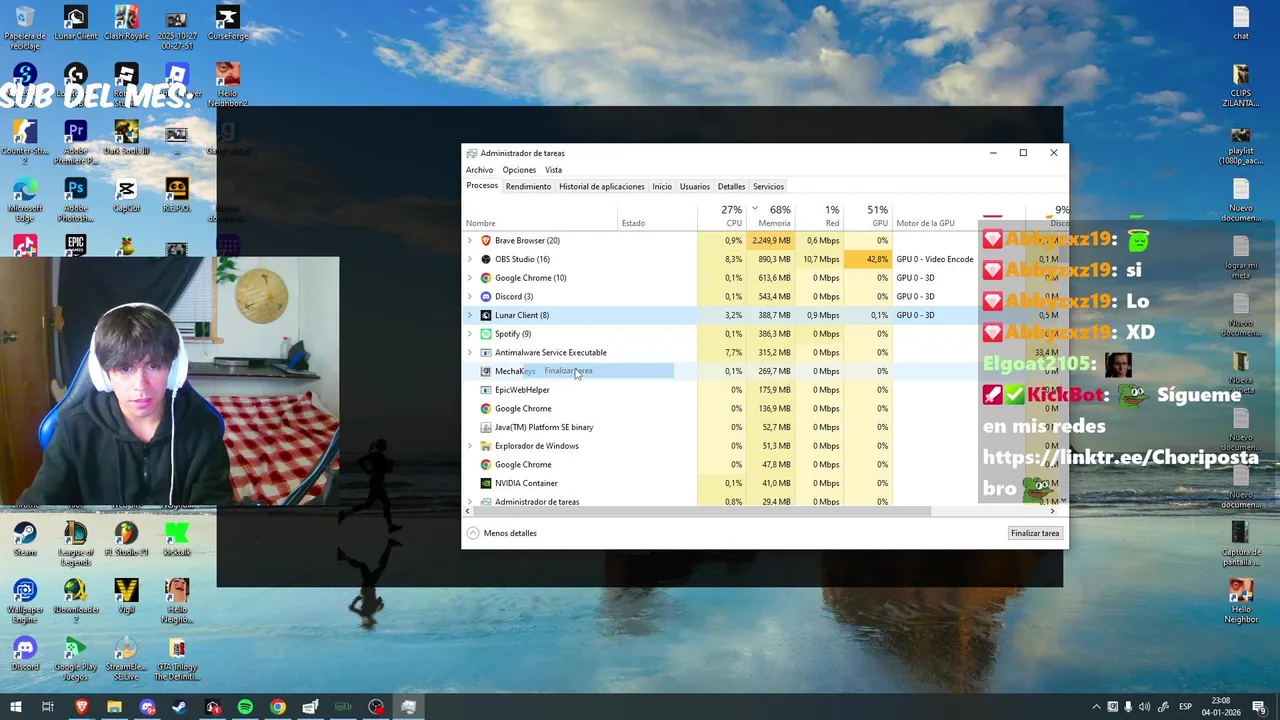Show hidden tray icons chevron
The width and height of the screenshot is (1280, 720).
[1096, 707]
